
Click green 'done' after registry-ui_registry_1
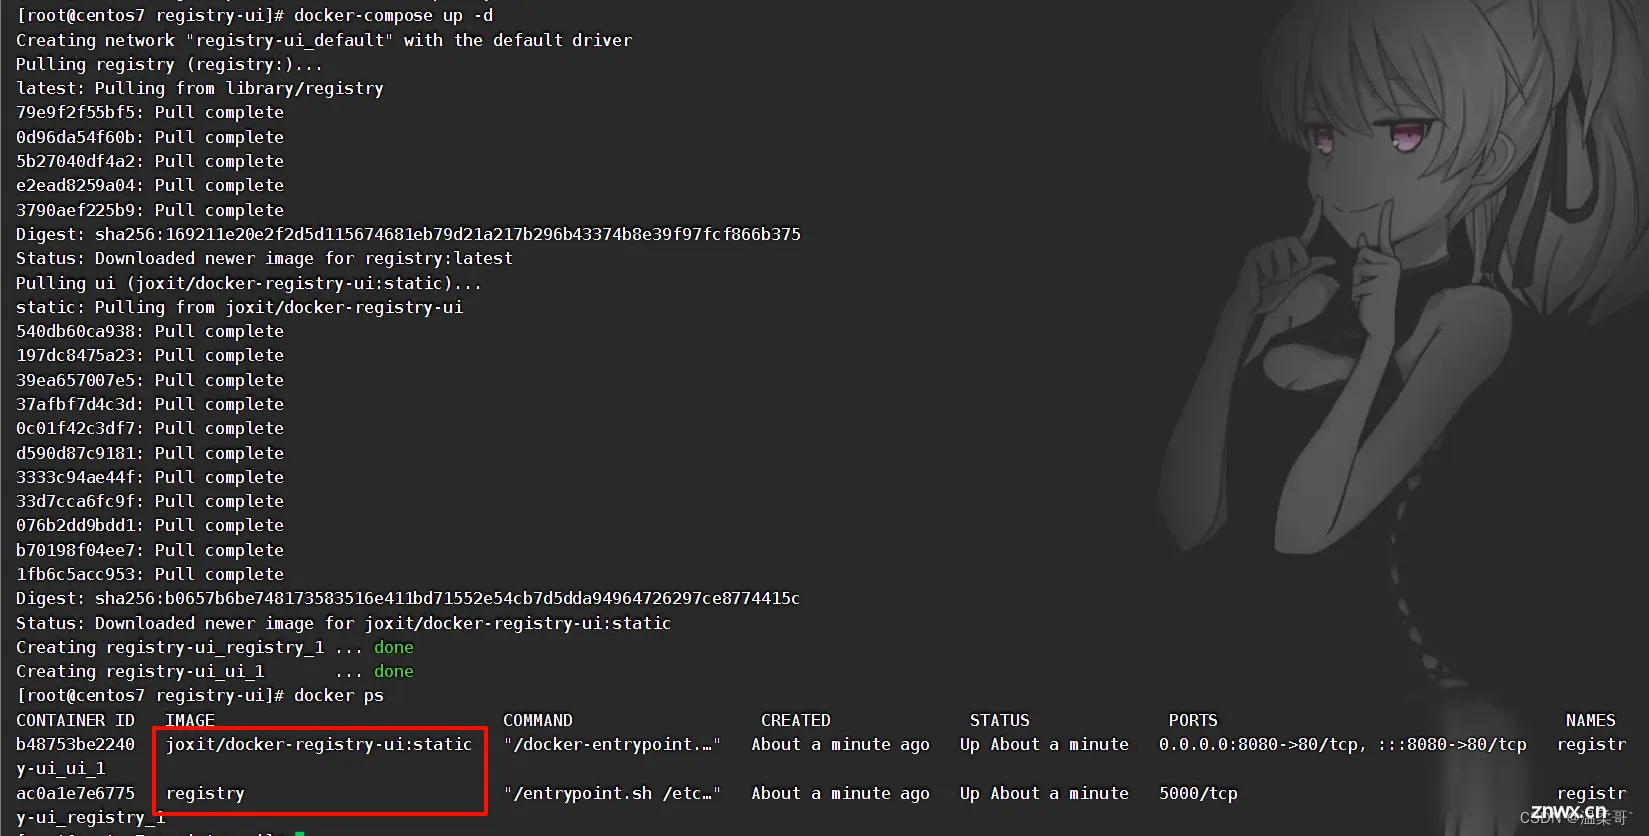pyautogui.click(x=394, y=647)
